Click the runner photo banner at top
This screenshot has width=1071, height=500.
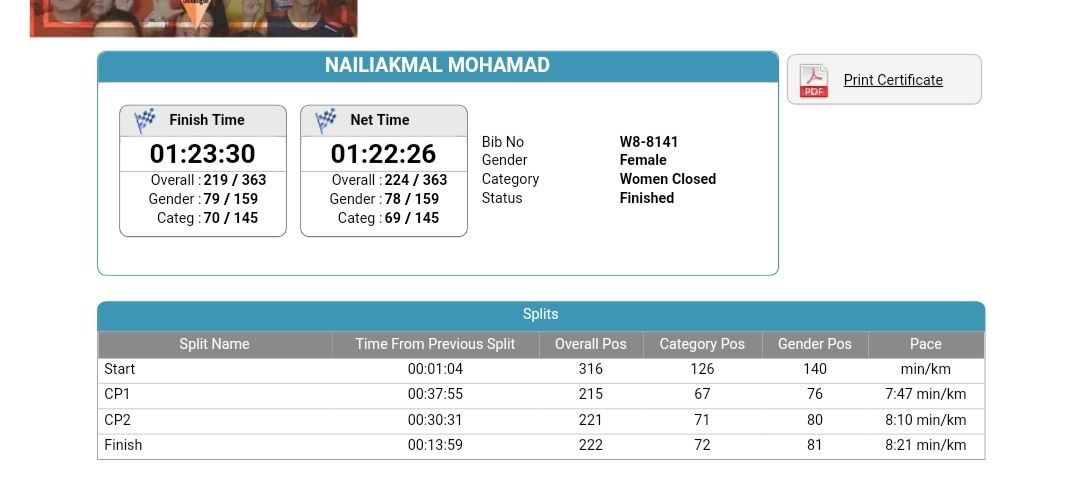(193, 18)
